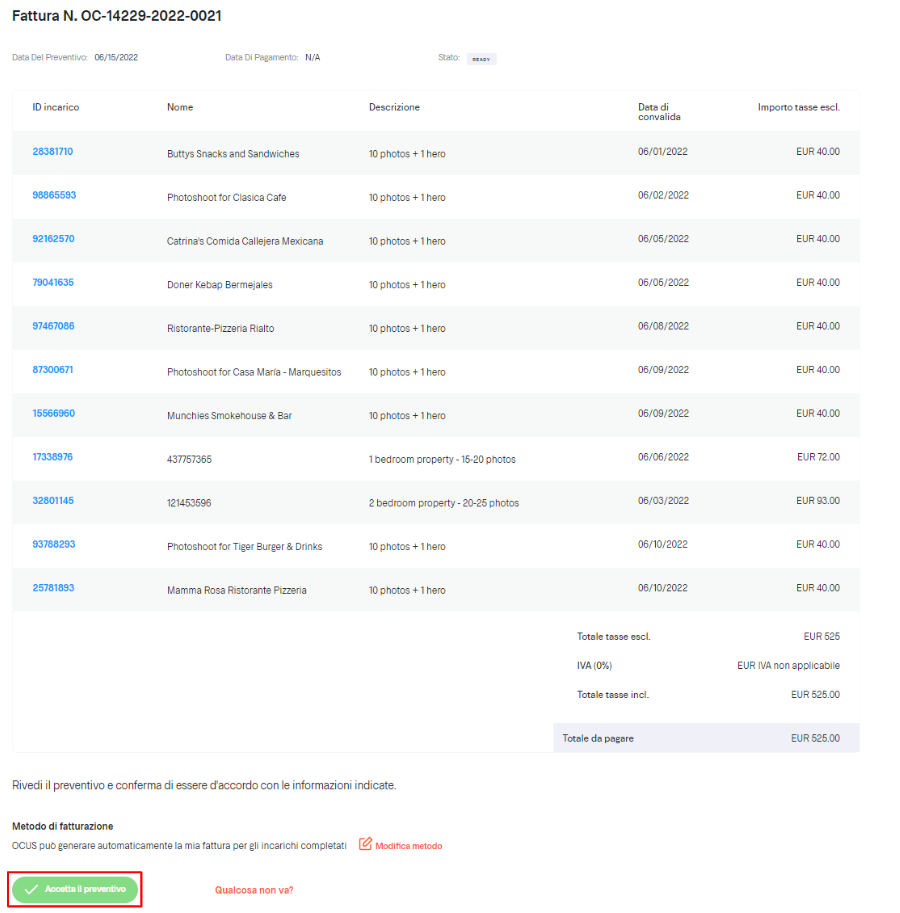Select the name 437757365
Screen dimensions: 900x913
pos(189,459)
